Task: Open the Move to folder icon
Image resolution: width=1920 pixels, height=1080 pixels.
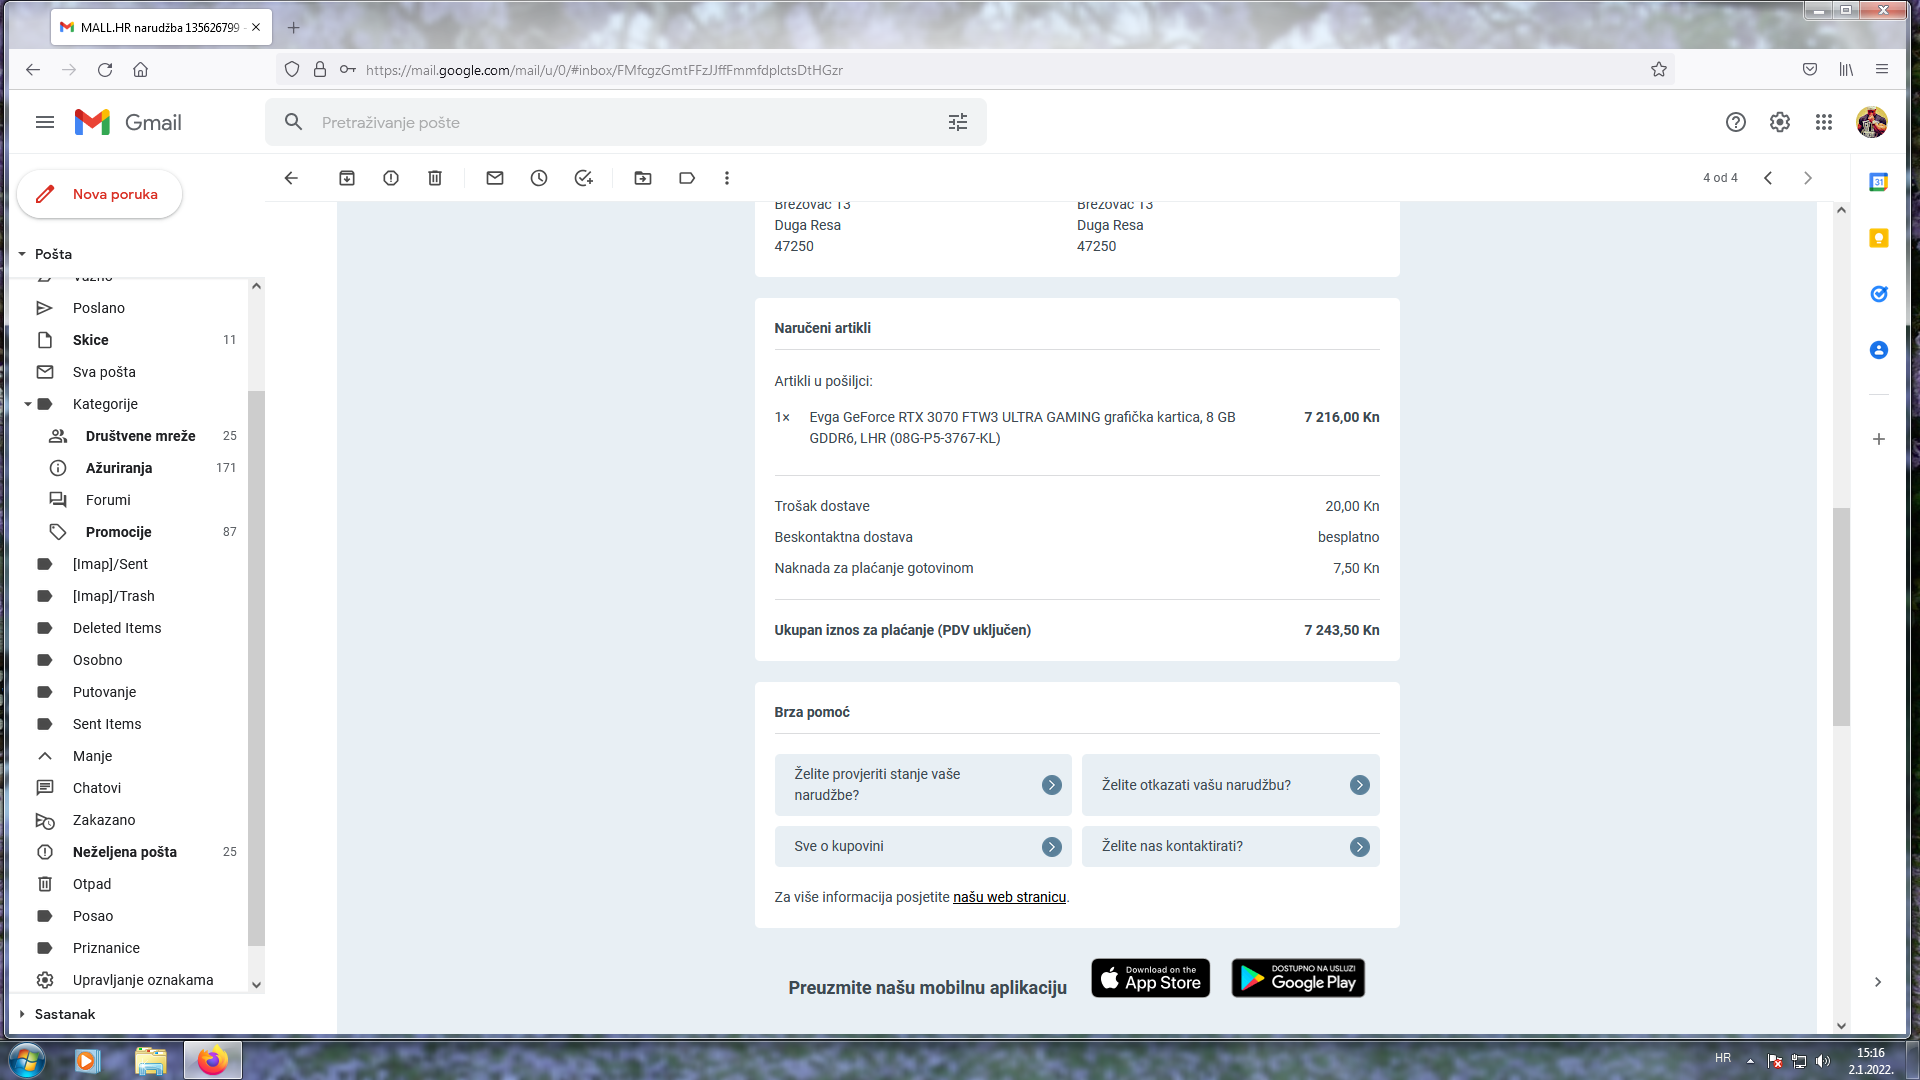Action: [x=643, y=178]
